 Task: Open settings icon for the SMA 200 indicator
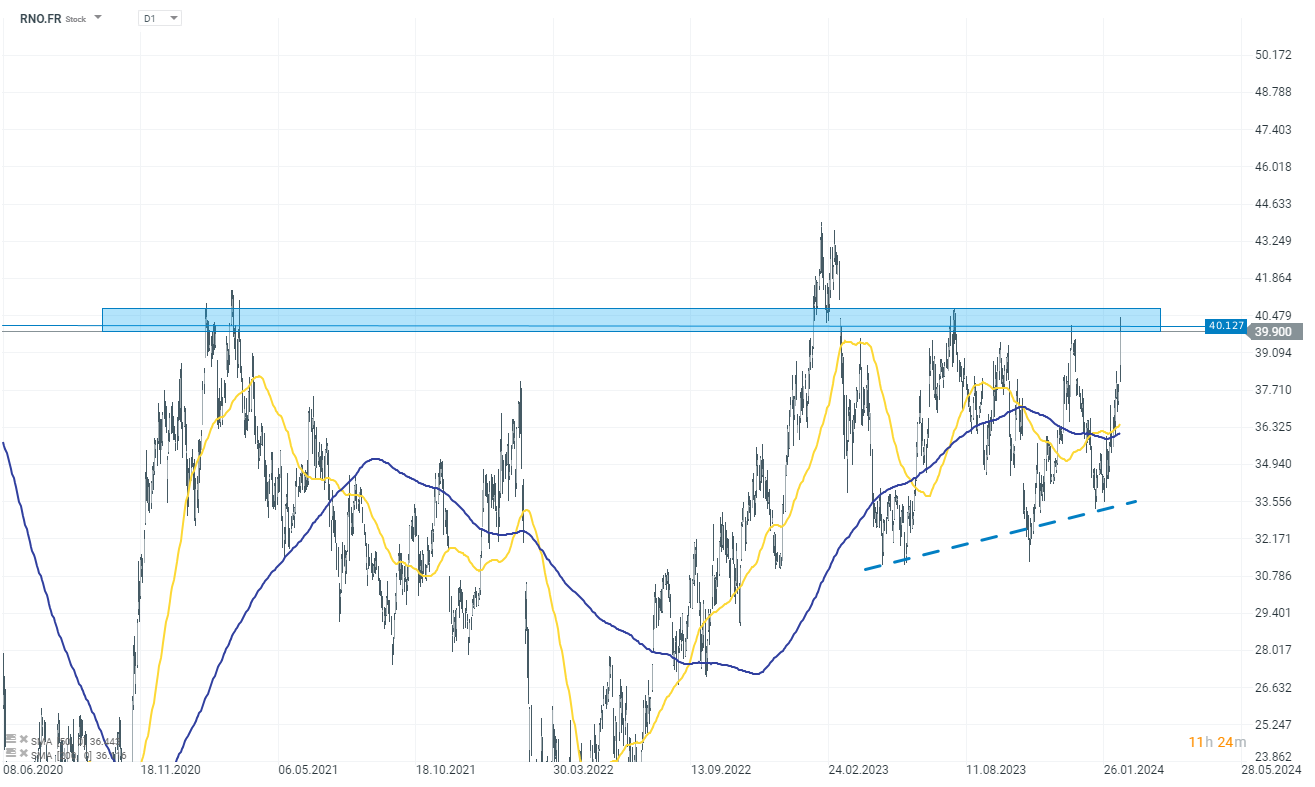(10, 754)
